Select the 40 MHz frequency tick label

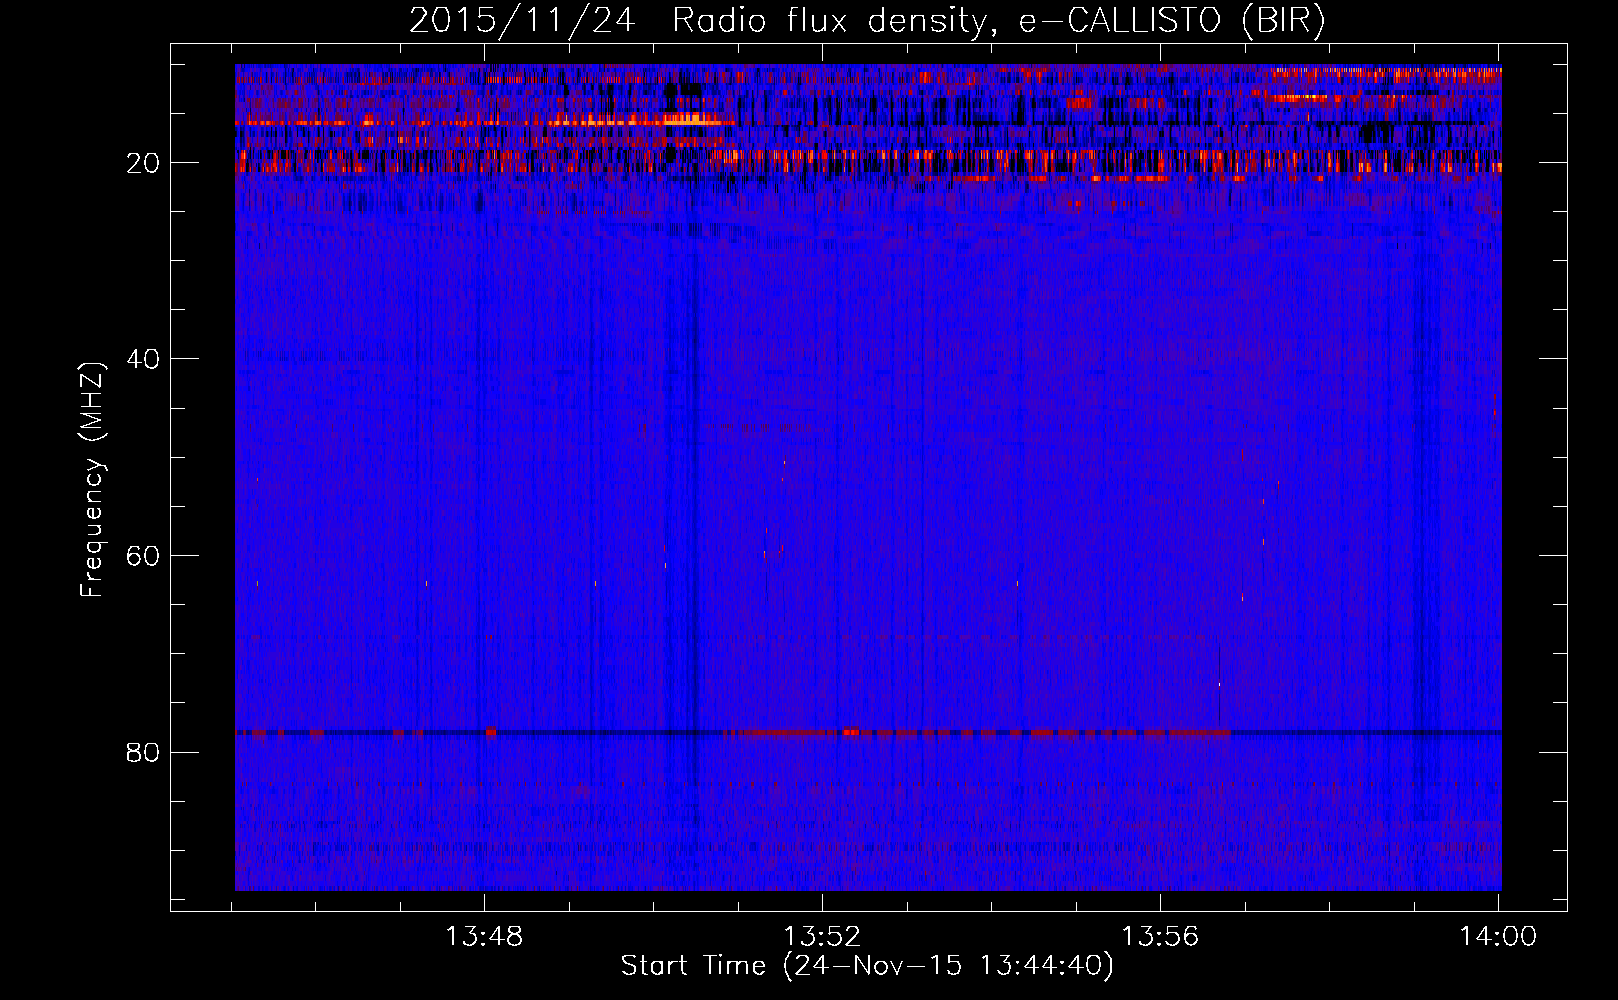point(143,359)
